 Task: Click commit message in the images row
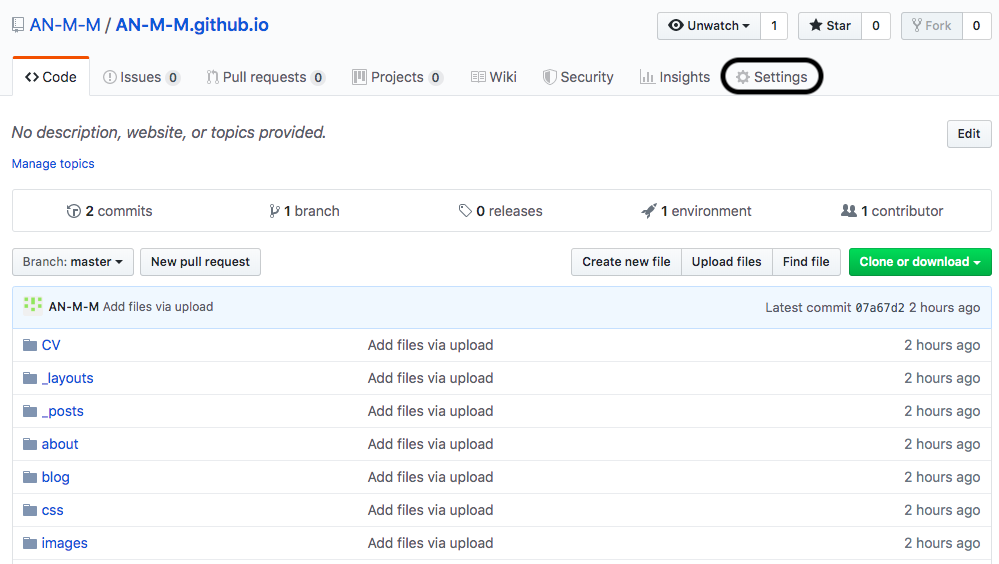point(431,543)
